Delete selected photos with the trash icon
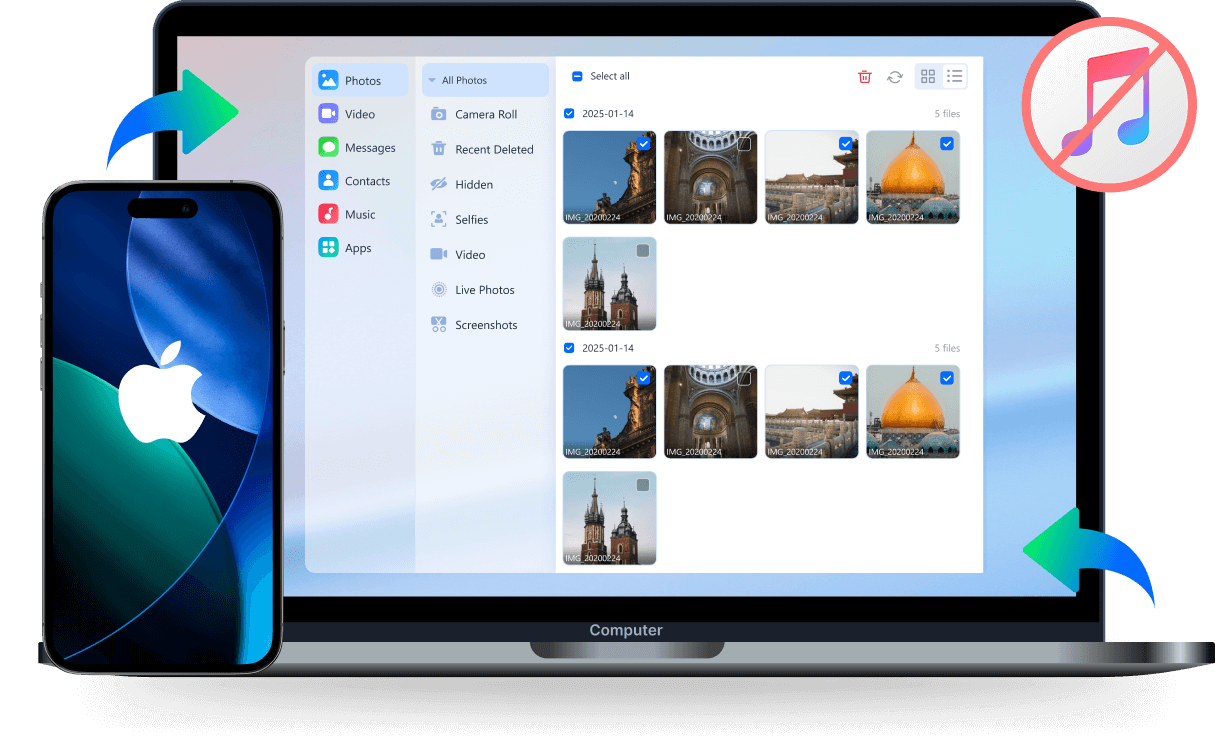The image size is (1215, 742). (864, 76)
